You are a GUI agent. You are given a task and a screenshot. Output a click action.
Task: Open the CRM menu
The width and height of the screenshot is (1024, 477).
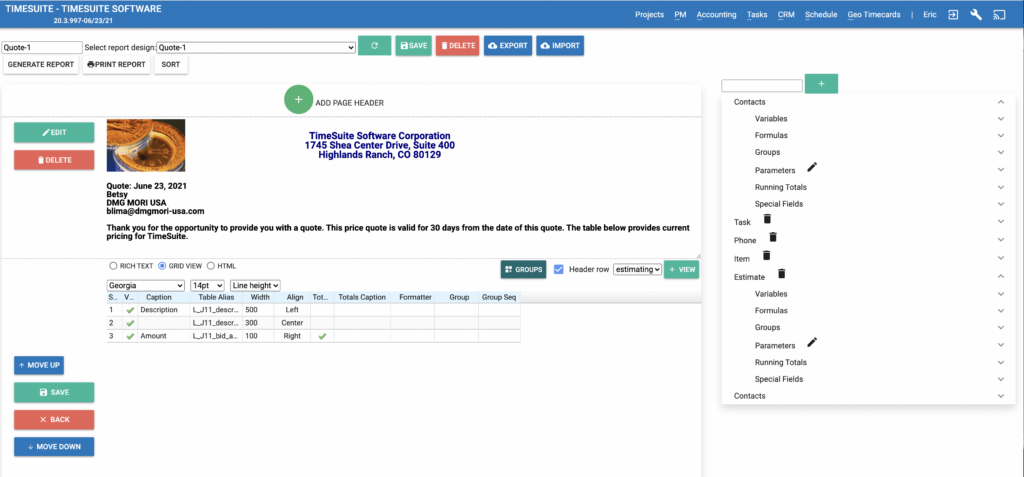click(786, 14)
